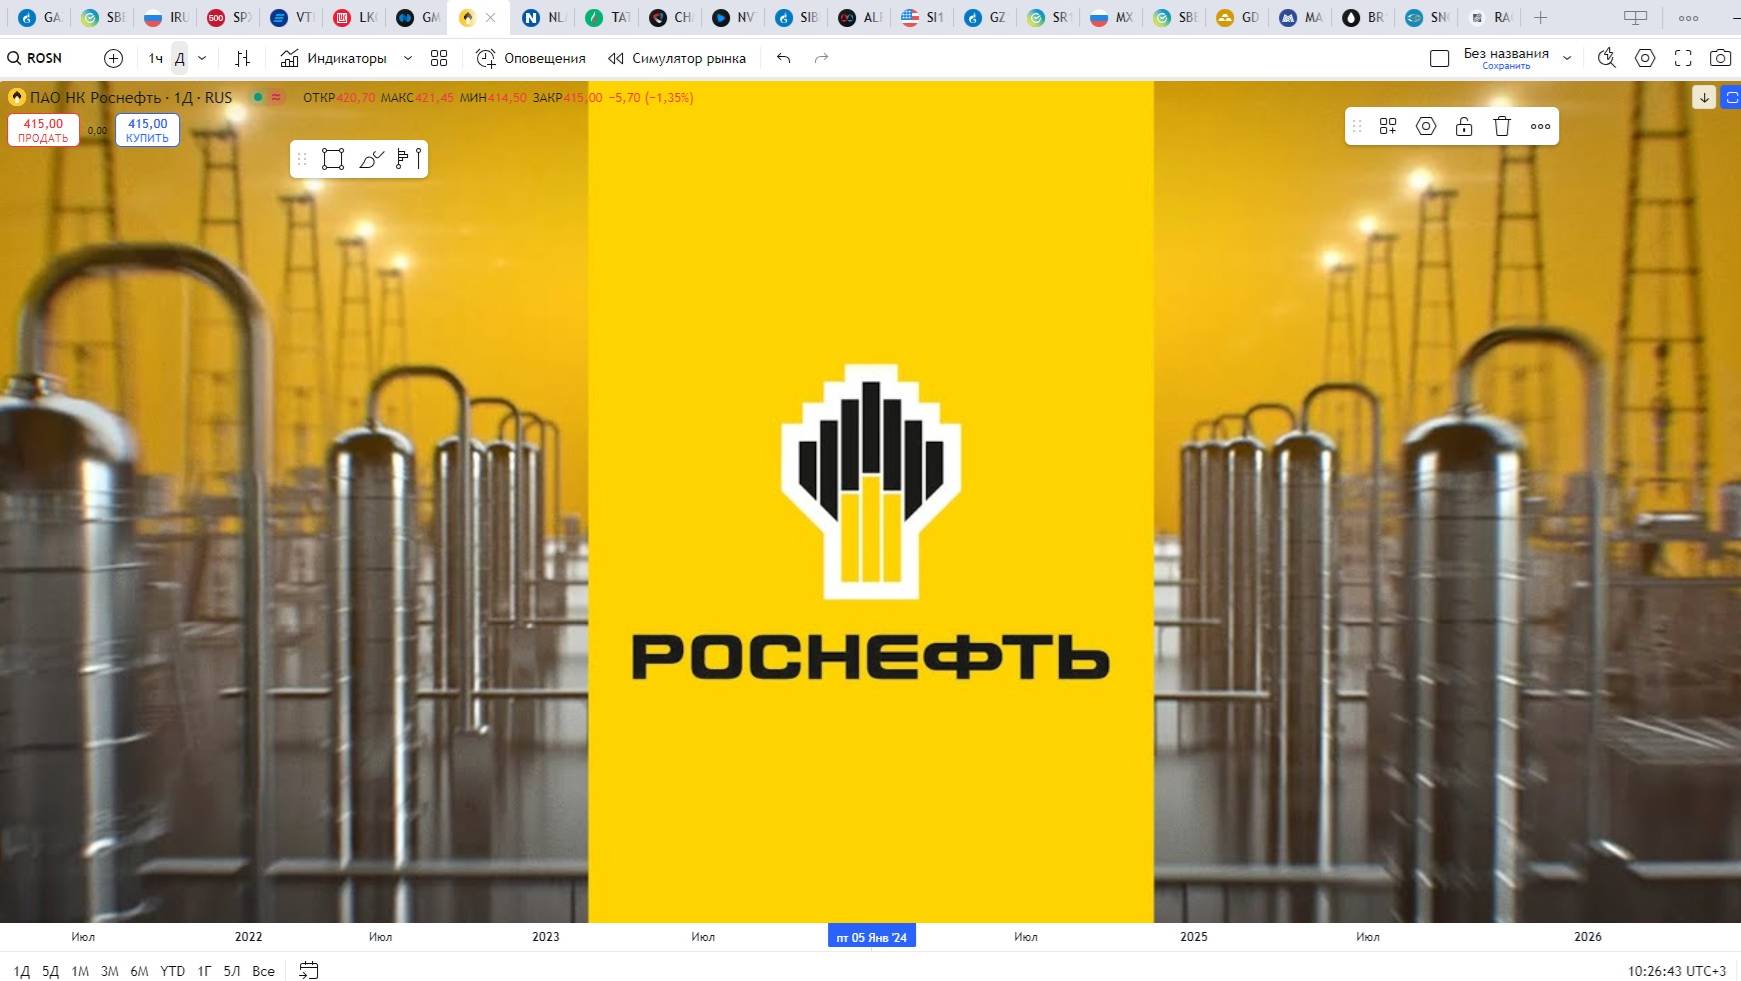Screen dimensions: 1741x981
Task: Expand the time interval dropdown
Action: point(202,58)
